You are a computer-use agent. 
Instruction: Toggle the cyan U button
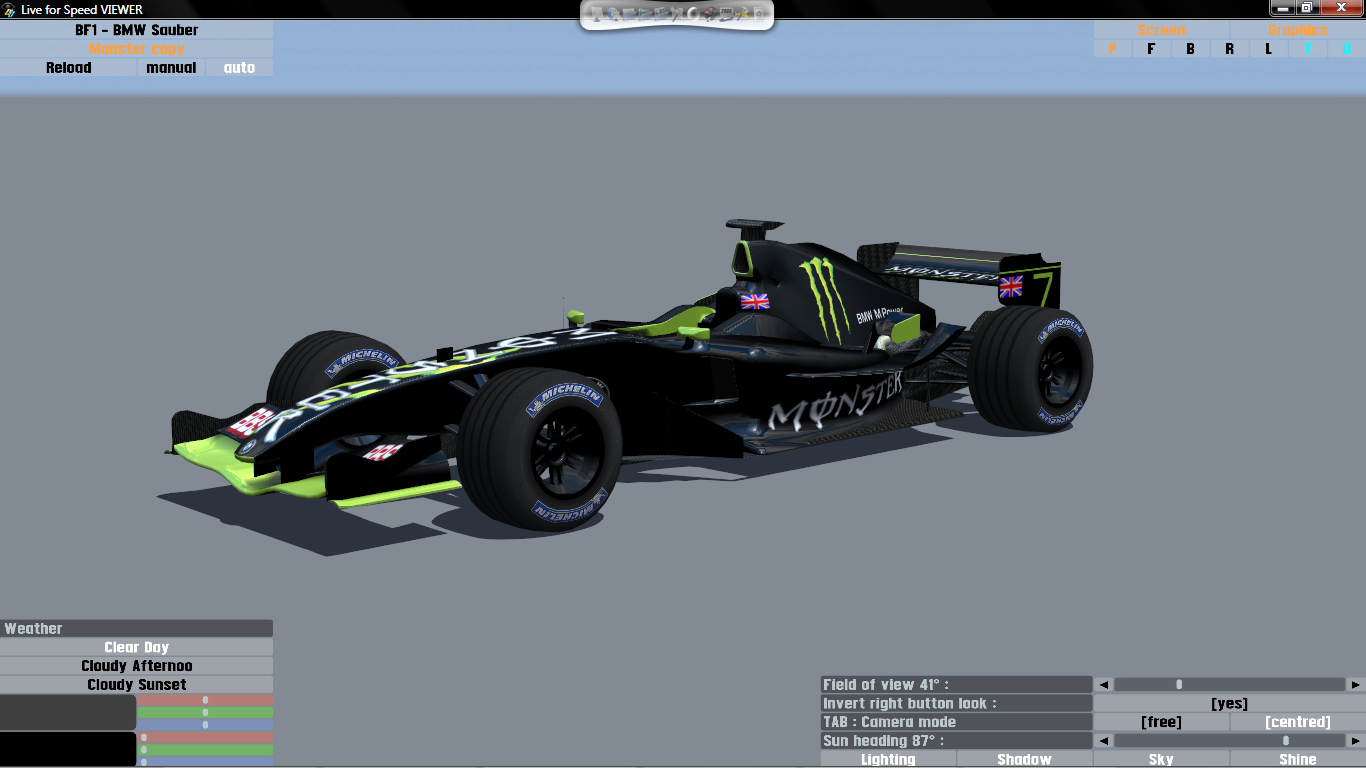1346,49
